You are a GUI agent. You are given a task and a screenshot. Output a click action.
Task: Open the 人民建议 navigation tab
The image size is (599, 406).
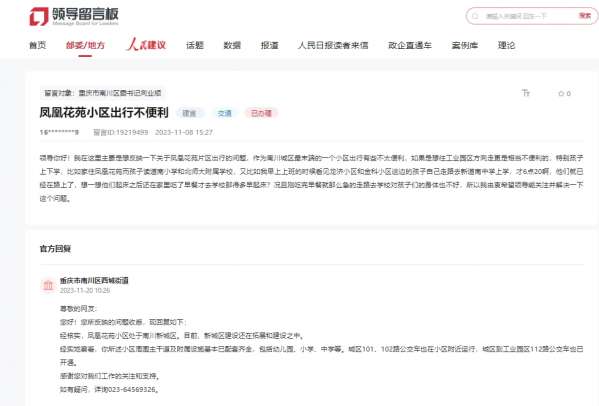146,44
